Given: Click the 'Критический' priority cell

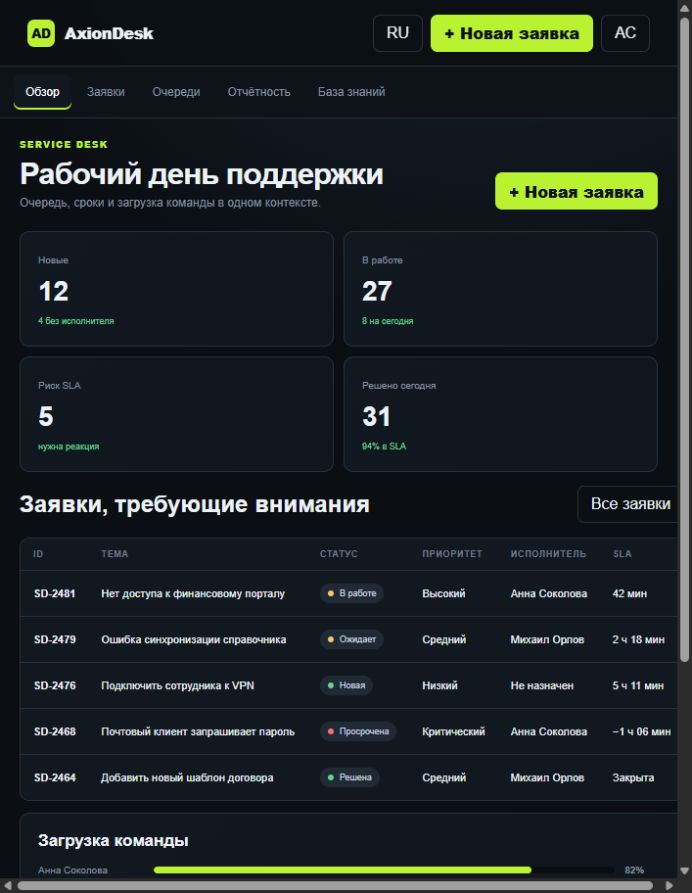Looking at the screenshot, I should pos(453,732).
